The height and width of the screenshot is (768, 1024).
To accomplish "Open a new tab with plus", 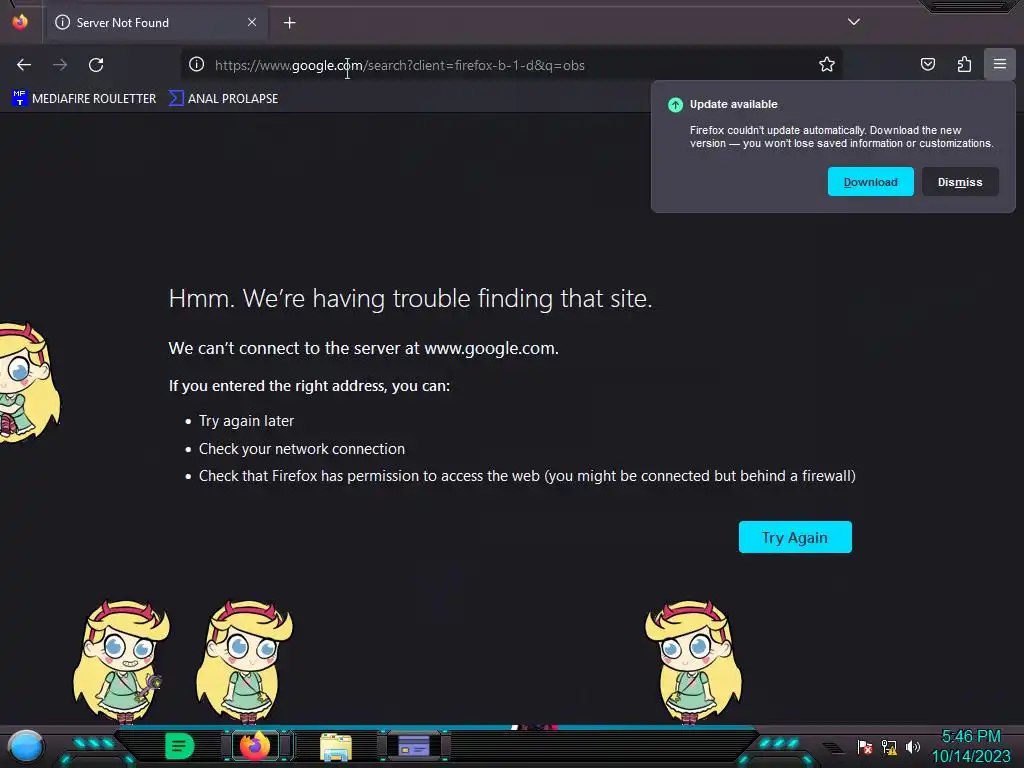I will click(x=289, y=23).
